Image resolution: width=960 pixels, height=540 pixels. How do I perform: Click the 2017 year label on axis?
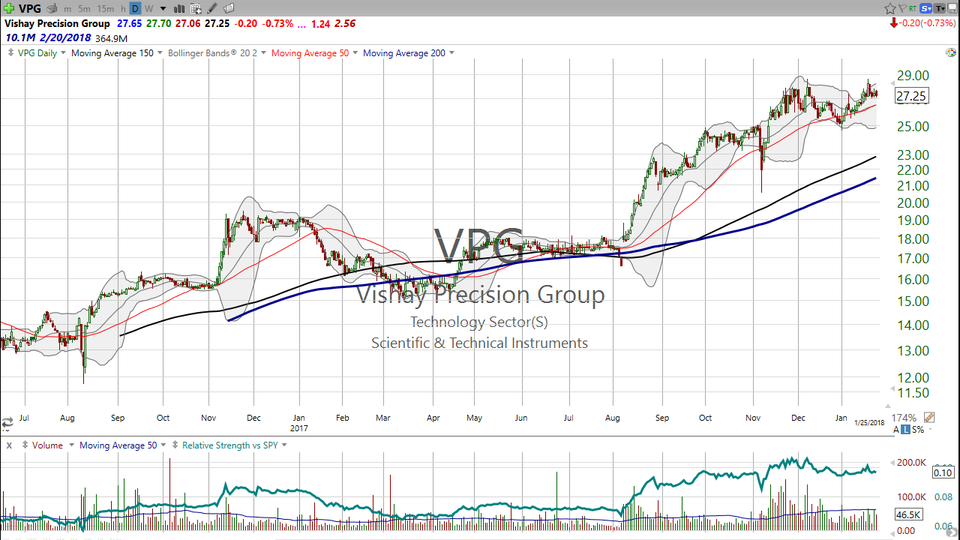[x=299, y=428]
